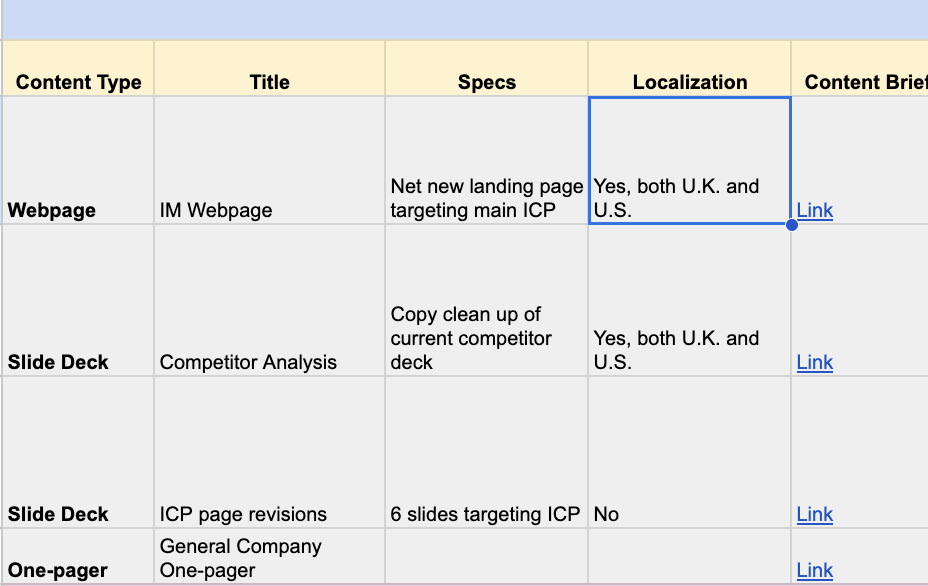The height and width of the screenshot is (586, 928).
Task: Open the Link for ICP page revisions
Action: click(813, 514)
